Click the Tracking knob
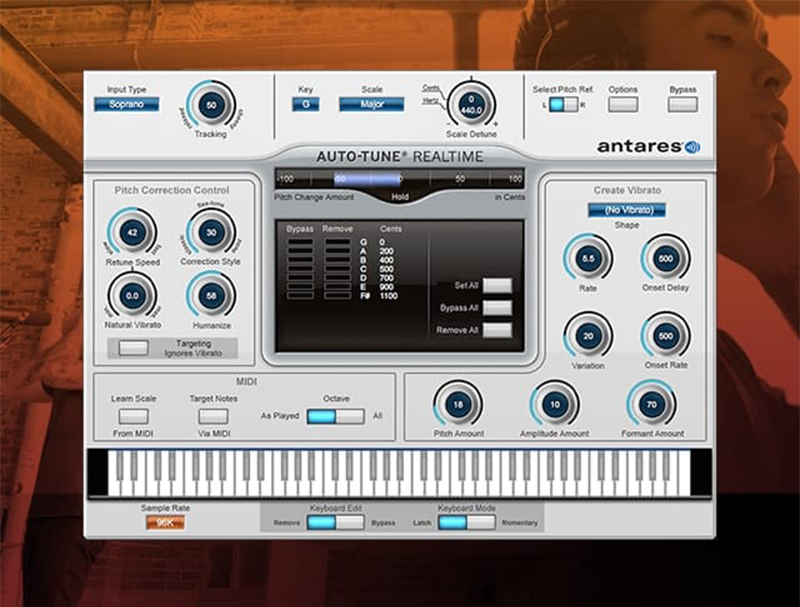The image size is (800, 607). coord(211,105)
